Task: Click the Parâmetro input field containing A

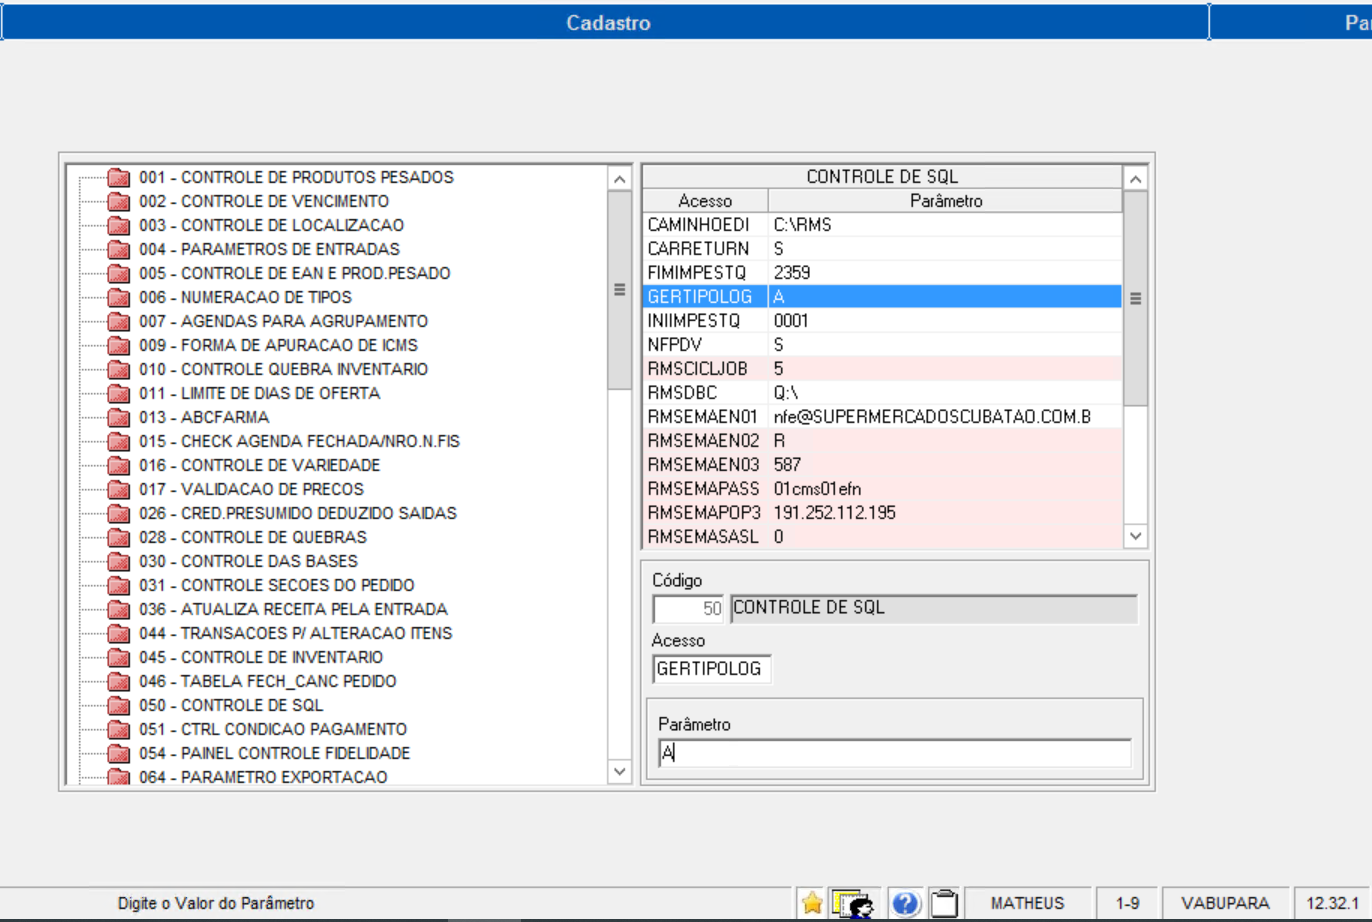Action: click(895, 754)
